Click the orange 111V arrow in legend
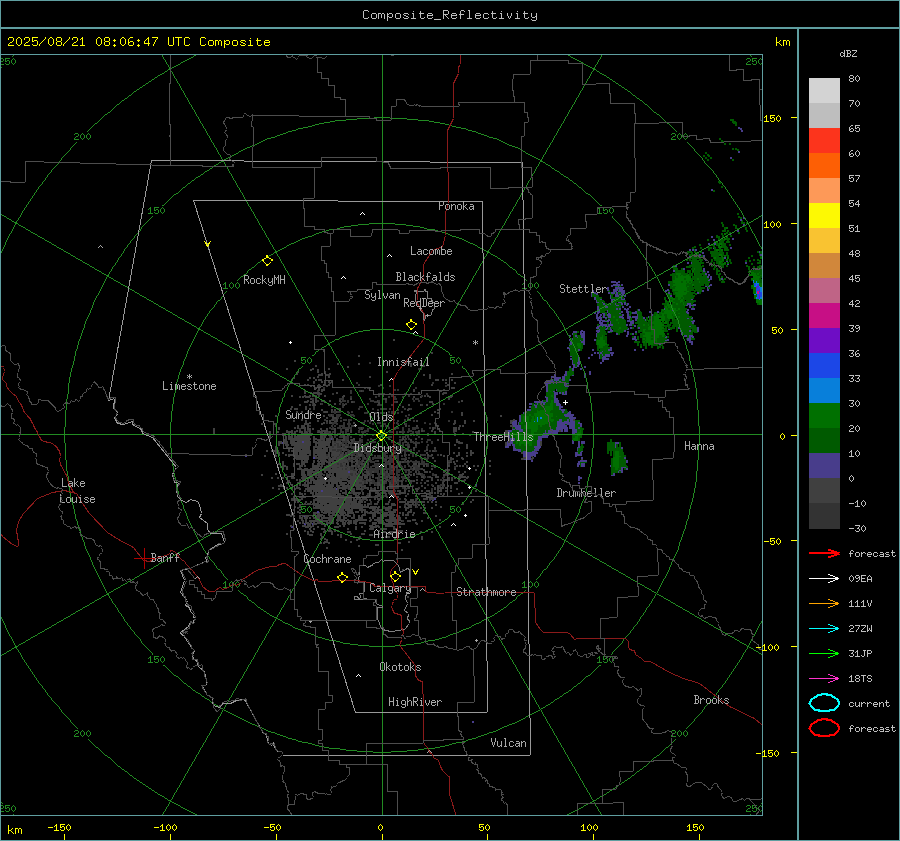Screen dimensions: 900x841 coord(824,603)
